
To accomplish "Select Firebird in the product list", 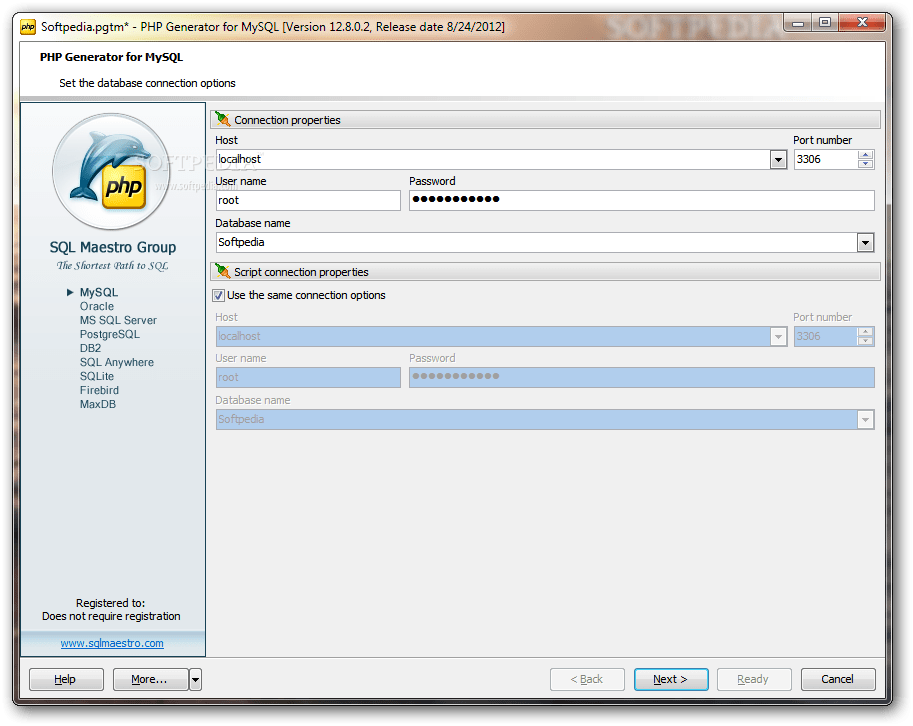I will pyautogui.click(x=99, y=390).
